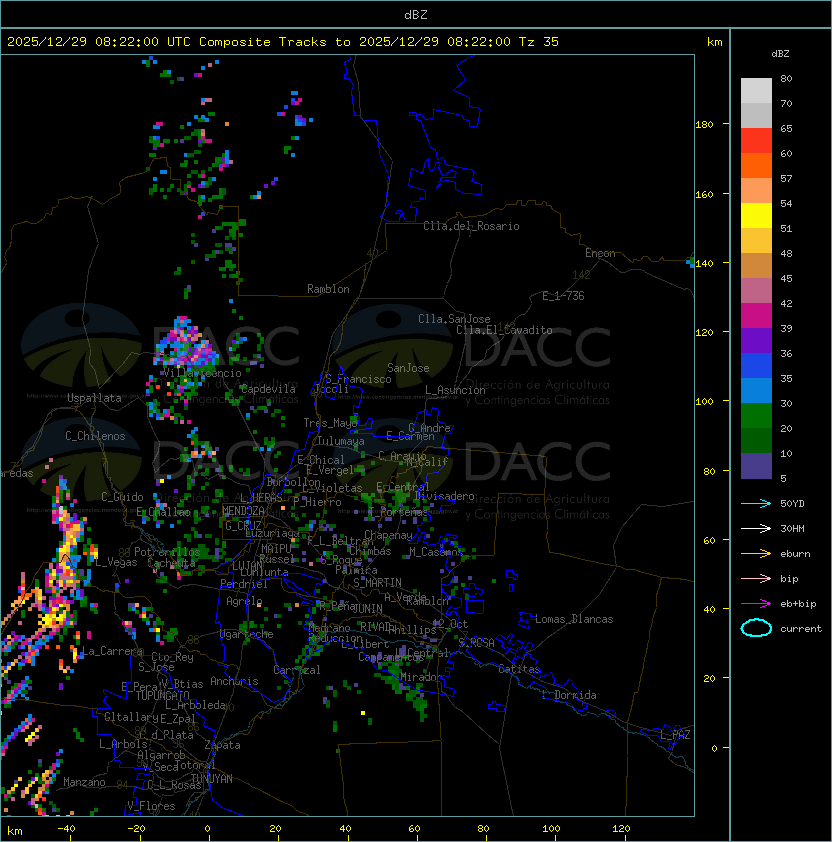Click the 'Catitas' map label

(x=519, y=669)
